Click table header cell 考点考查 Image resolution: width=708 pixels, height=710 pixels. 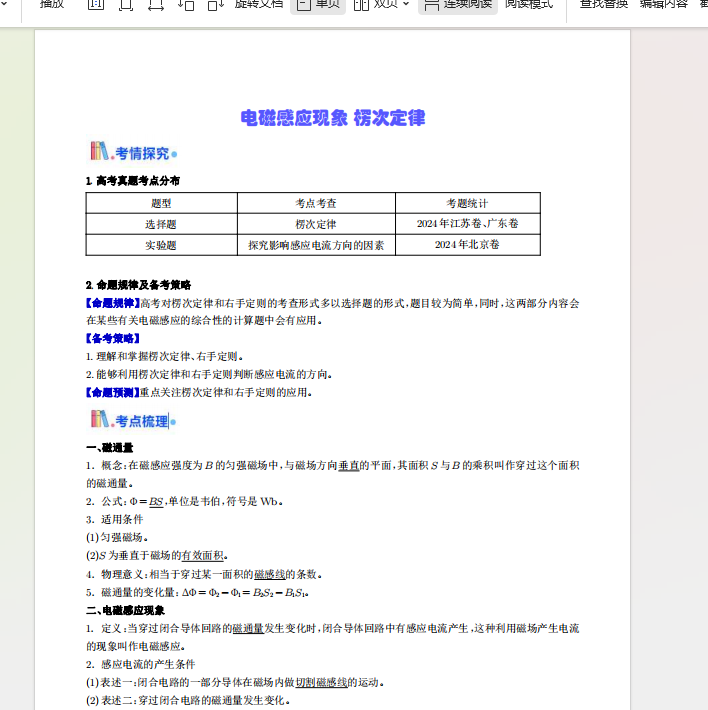pos(316,203)
